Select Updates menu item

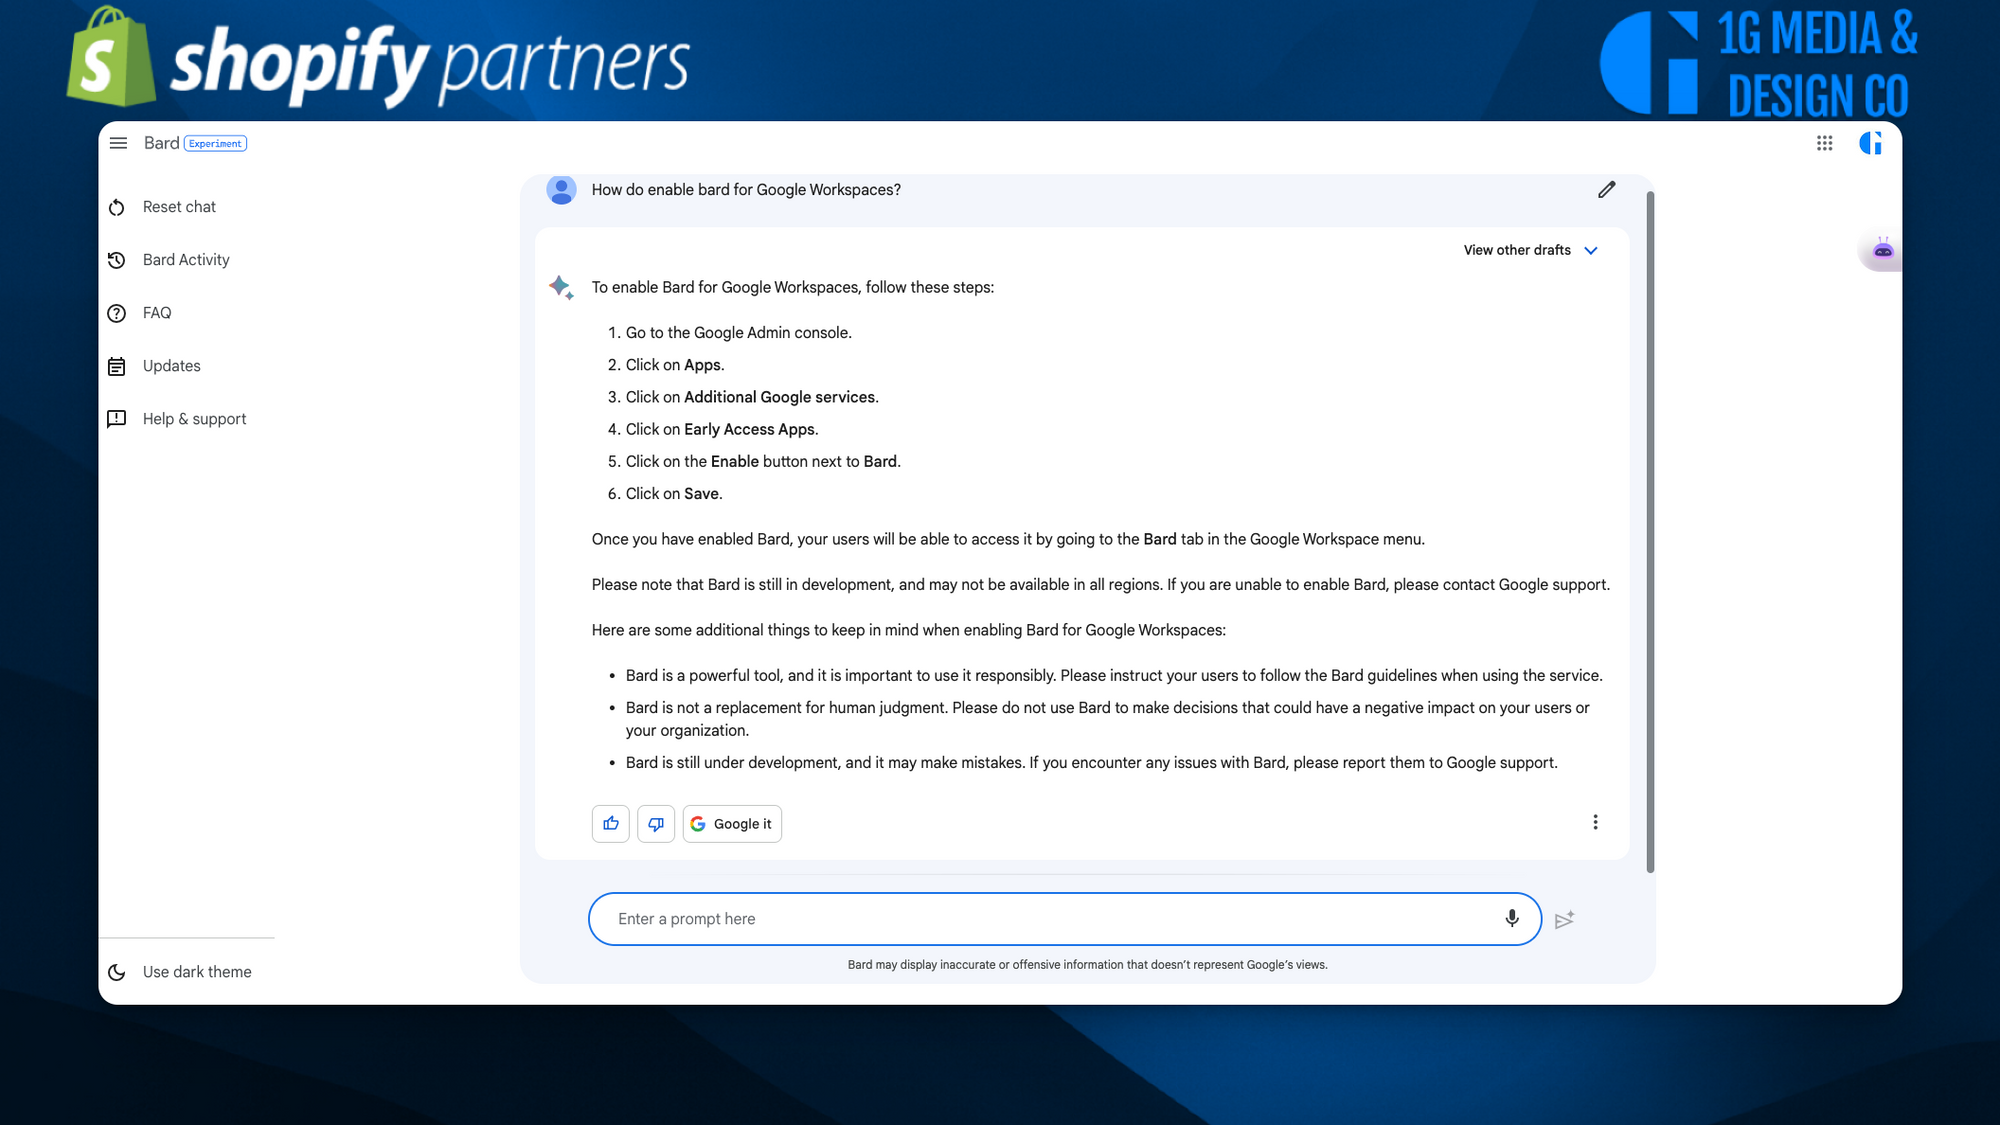click(170, 365)
